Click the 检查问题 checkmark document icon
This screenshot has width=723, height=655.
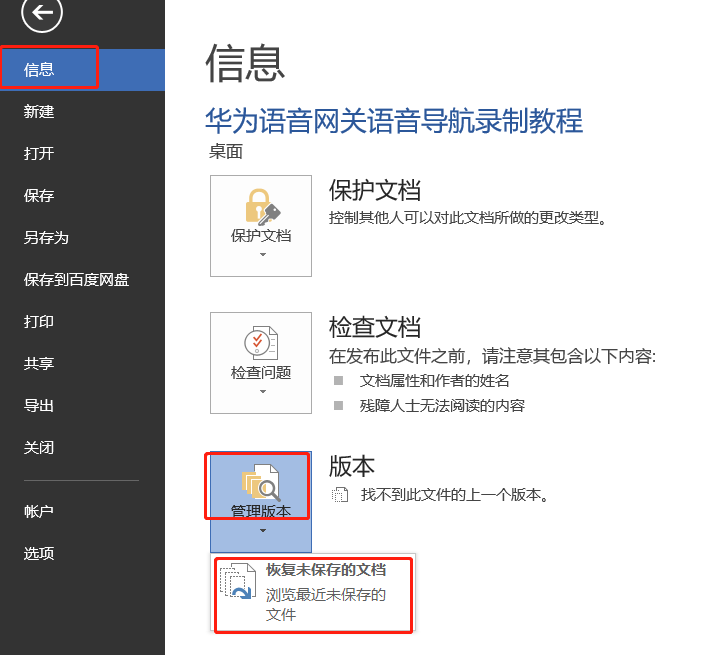(261, 343)
